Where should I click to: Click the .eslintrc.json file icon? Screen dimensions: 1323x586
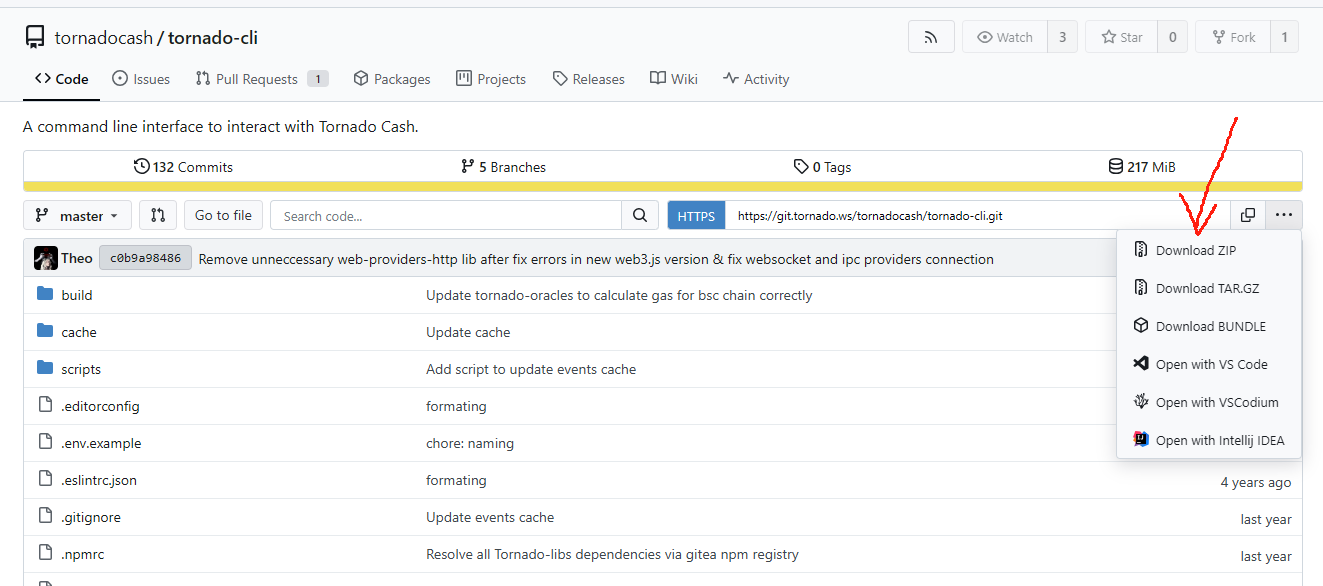pyautogui.click(x=44, y=479)
